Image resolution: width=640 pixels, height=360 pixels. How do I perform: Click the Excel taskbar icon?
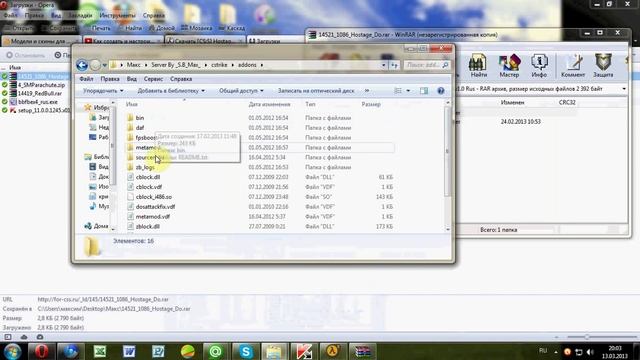coord(100,351)
